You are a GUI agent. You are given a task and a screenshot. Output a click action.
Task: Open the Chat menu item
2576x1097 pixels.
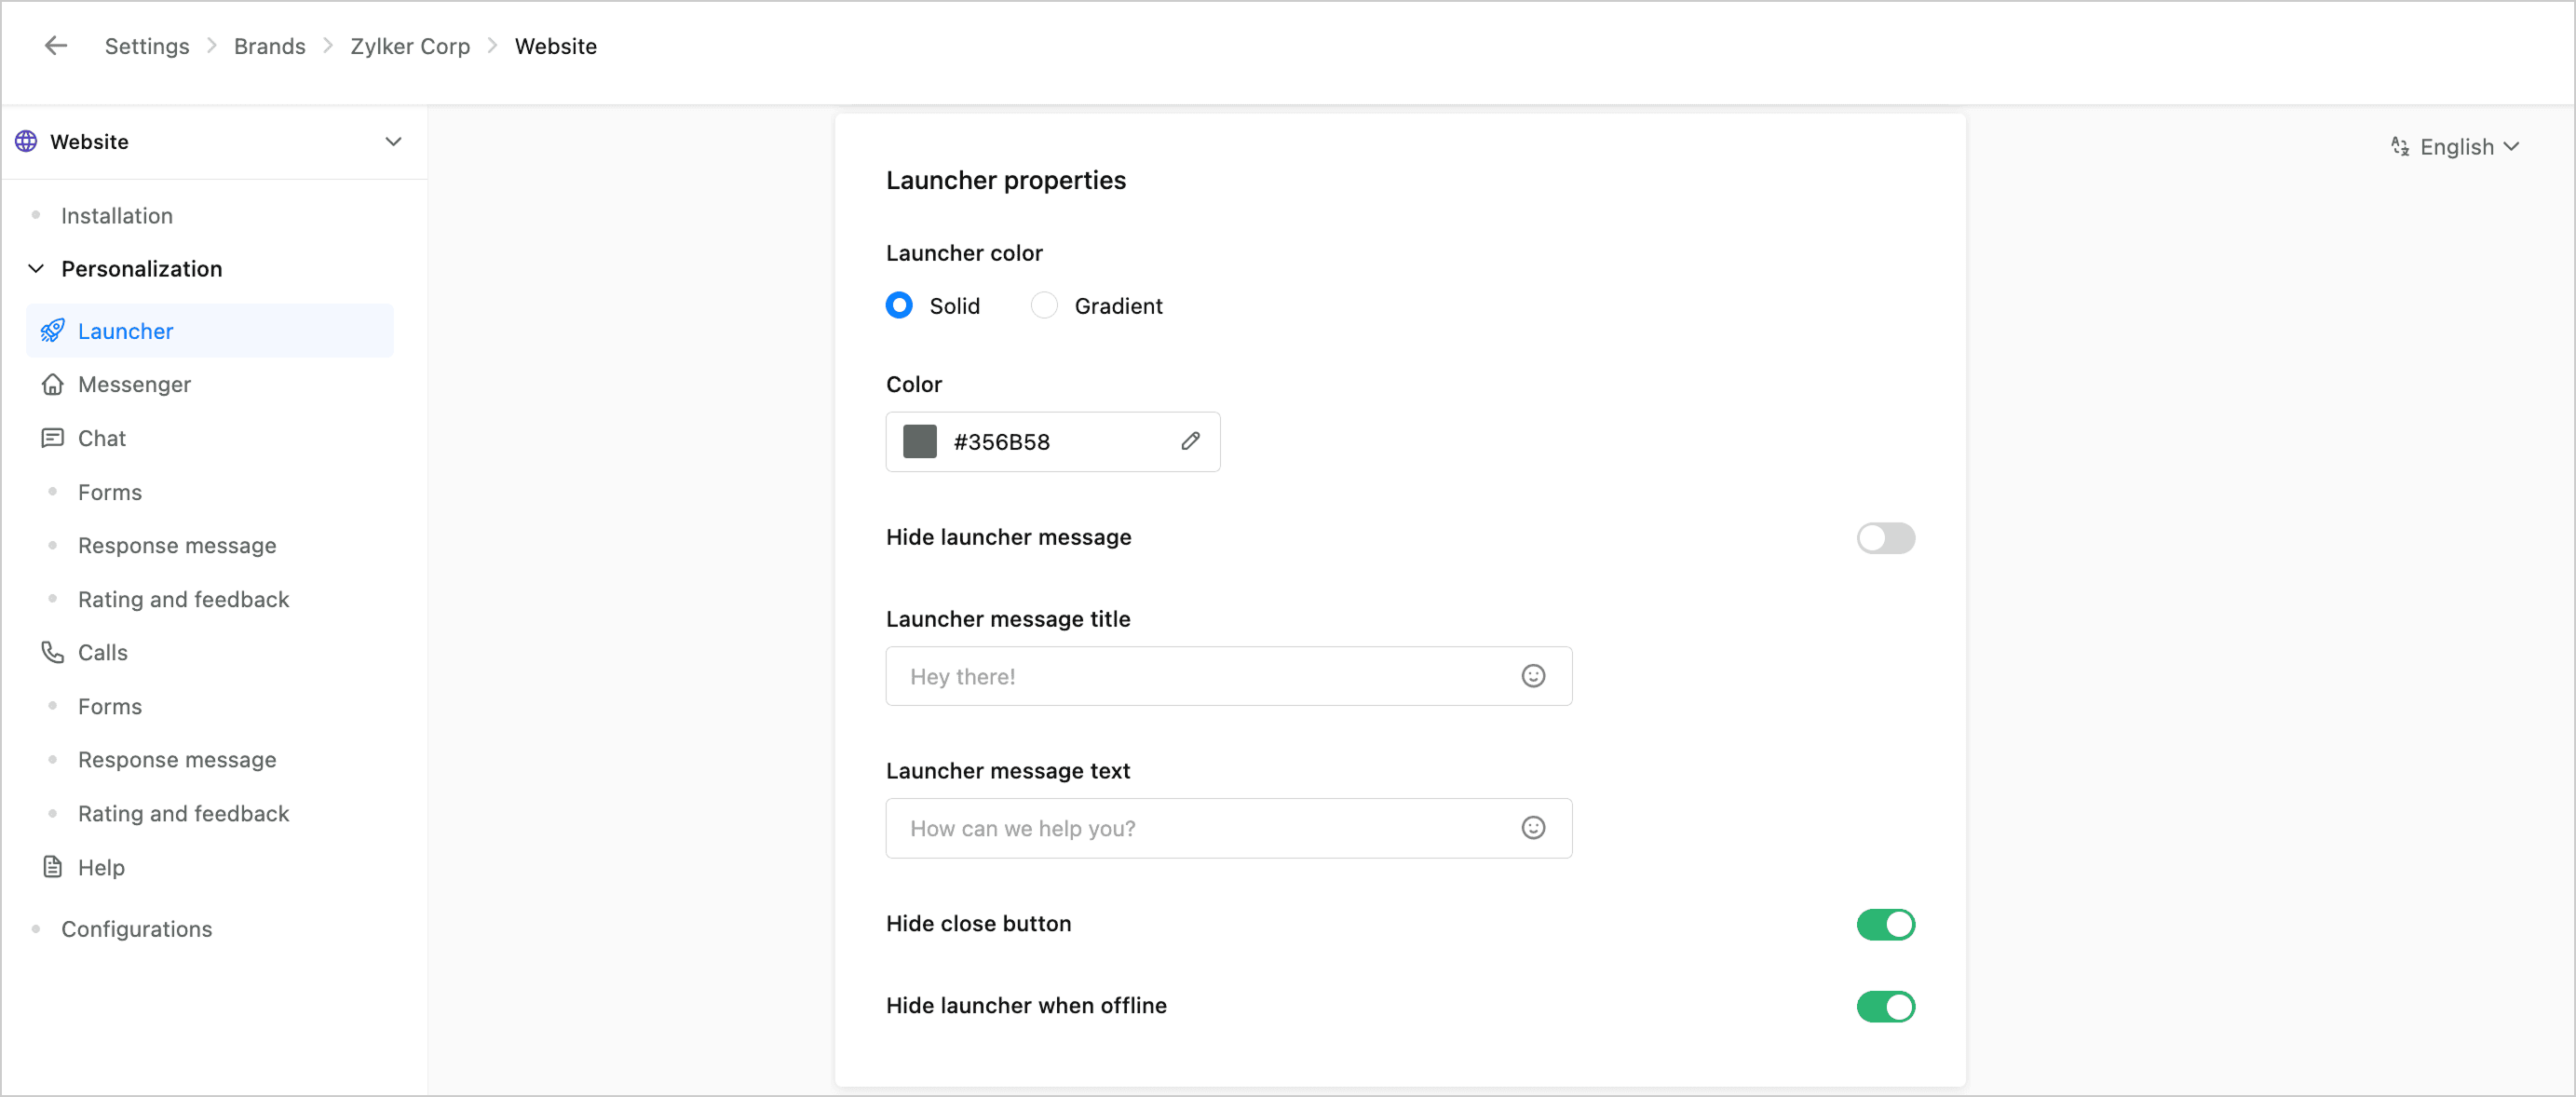click(x=102, y=438)
